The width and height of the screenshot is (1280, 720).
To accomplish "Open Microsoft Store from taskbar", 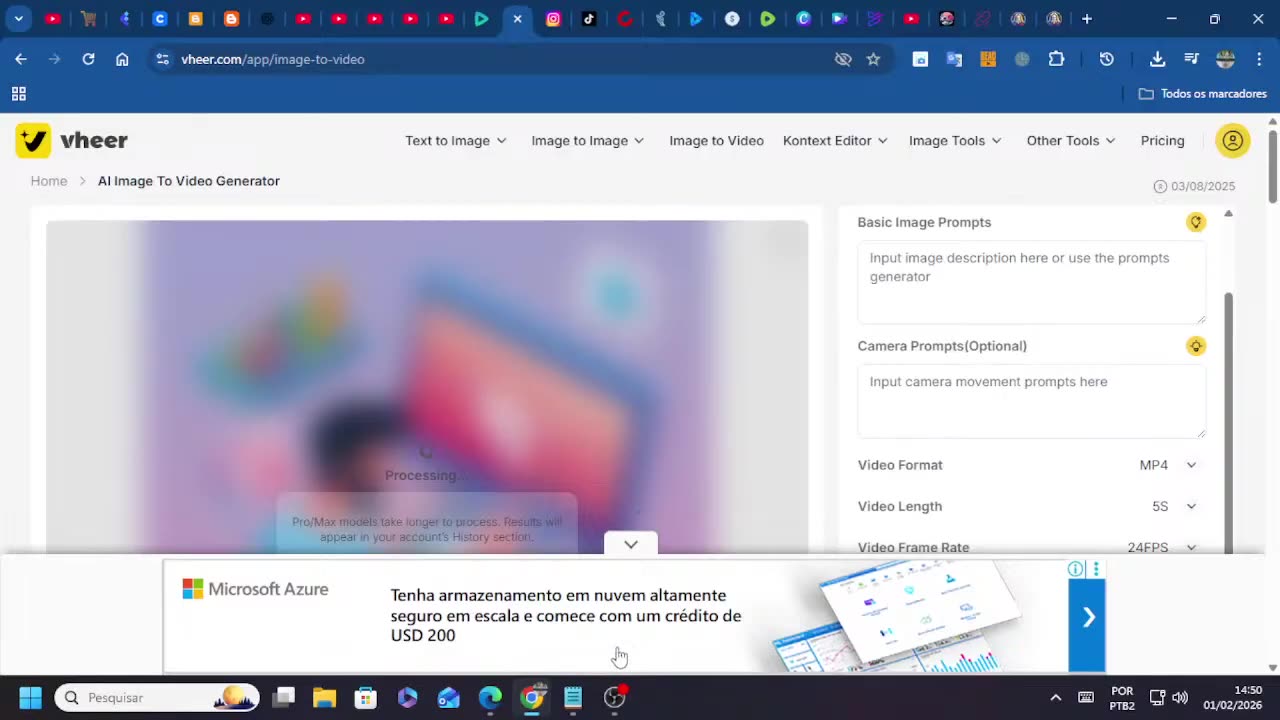I will click(x=366, y=697).
